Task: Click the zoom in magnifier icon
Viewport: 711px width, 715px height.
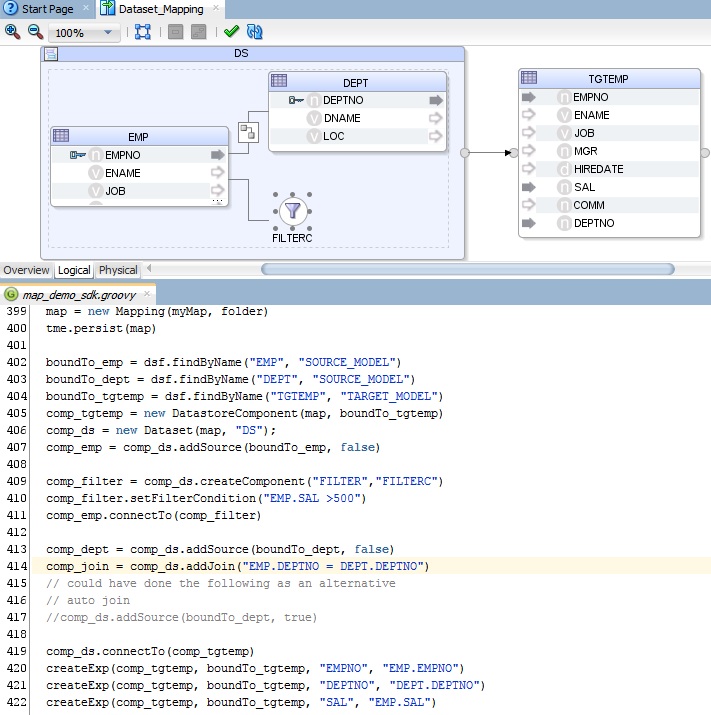Action: coord(12,32)
